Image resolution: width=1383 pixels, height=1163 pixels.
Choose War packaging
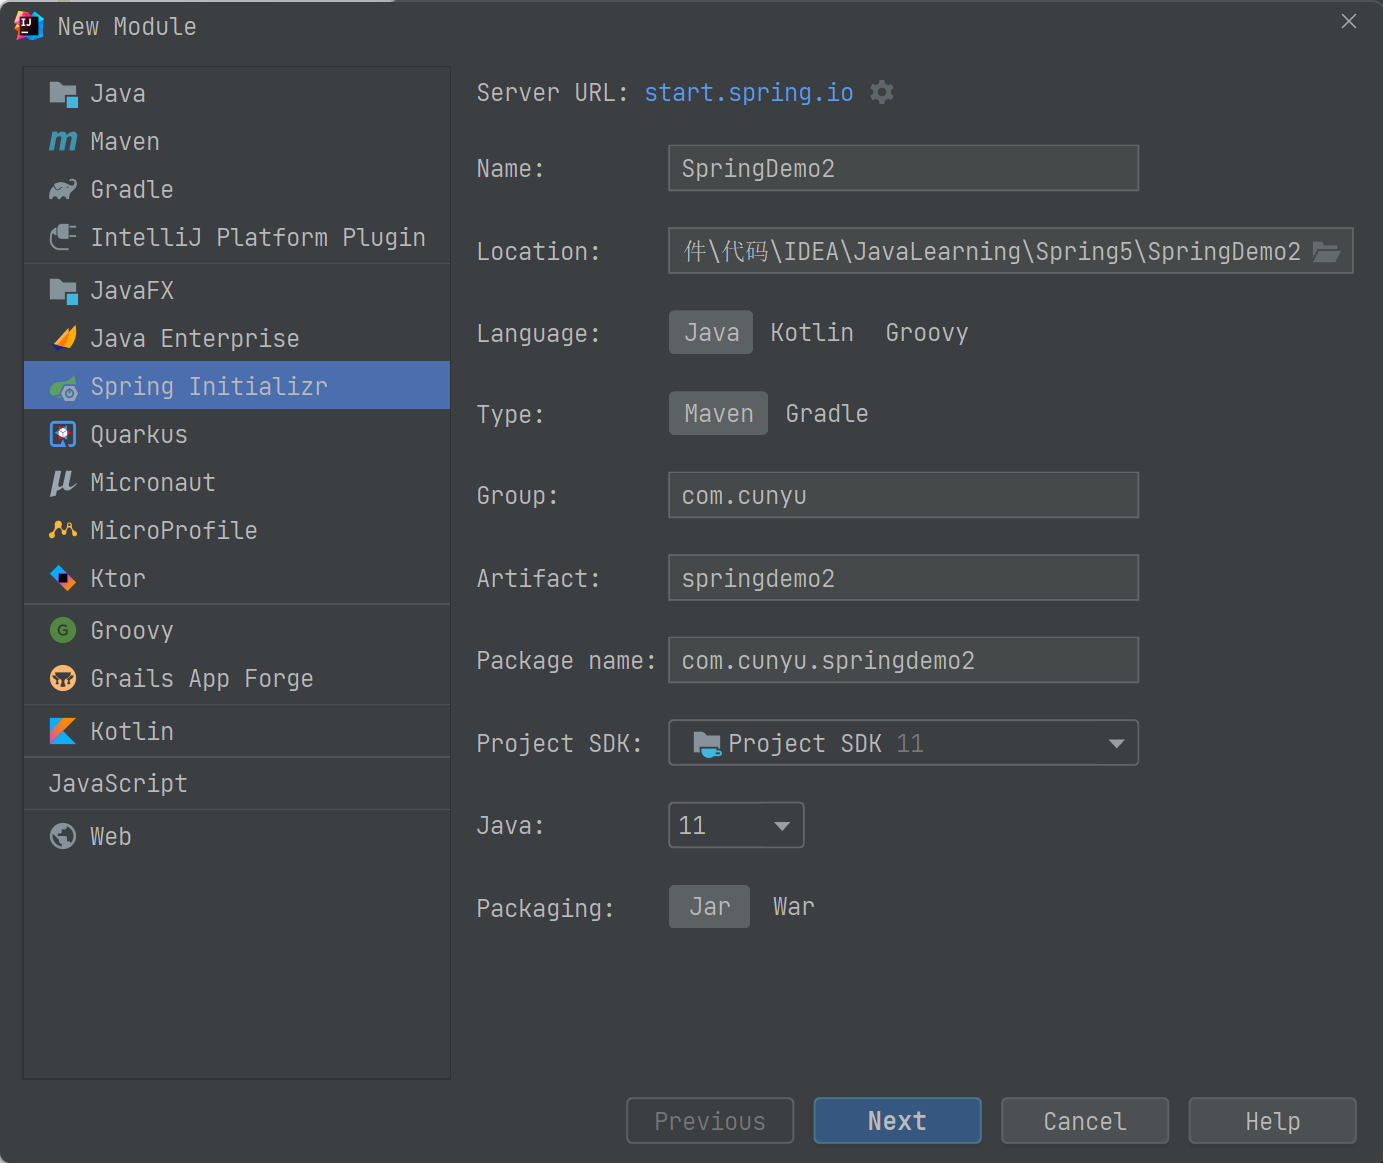point(794,907)
